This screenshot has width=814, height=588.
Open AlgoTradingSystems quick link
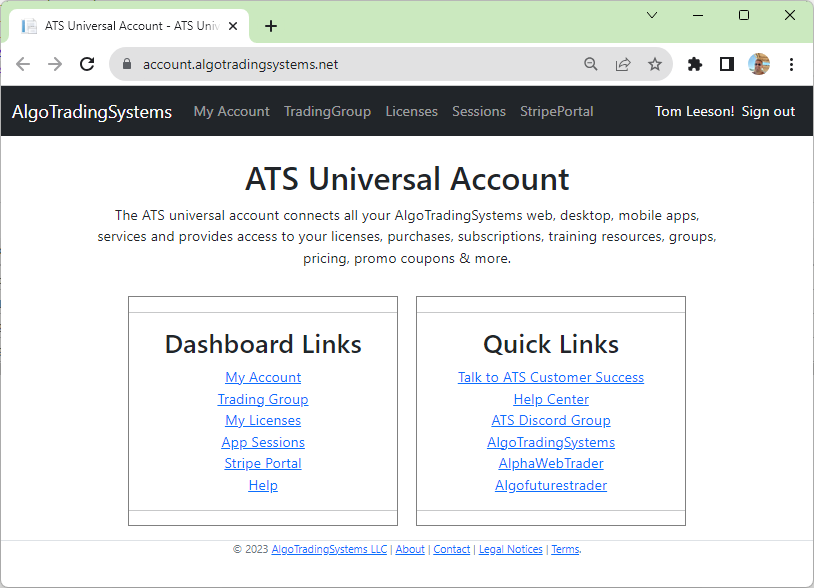point(551,442)
